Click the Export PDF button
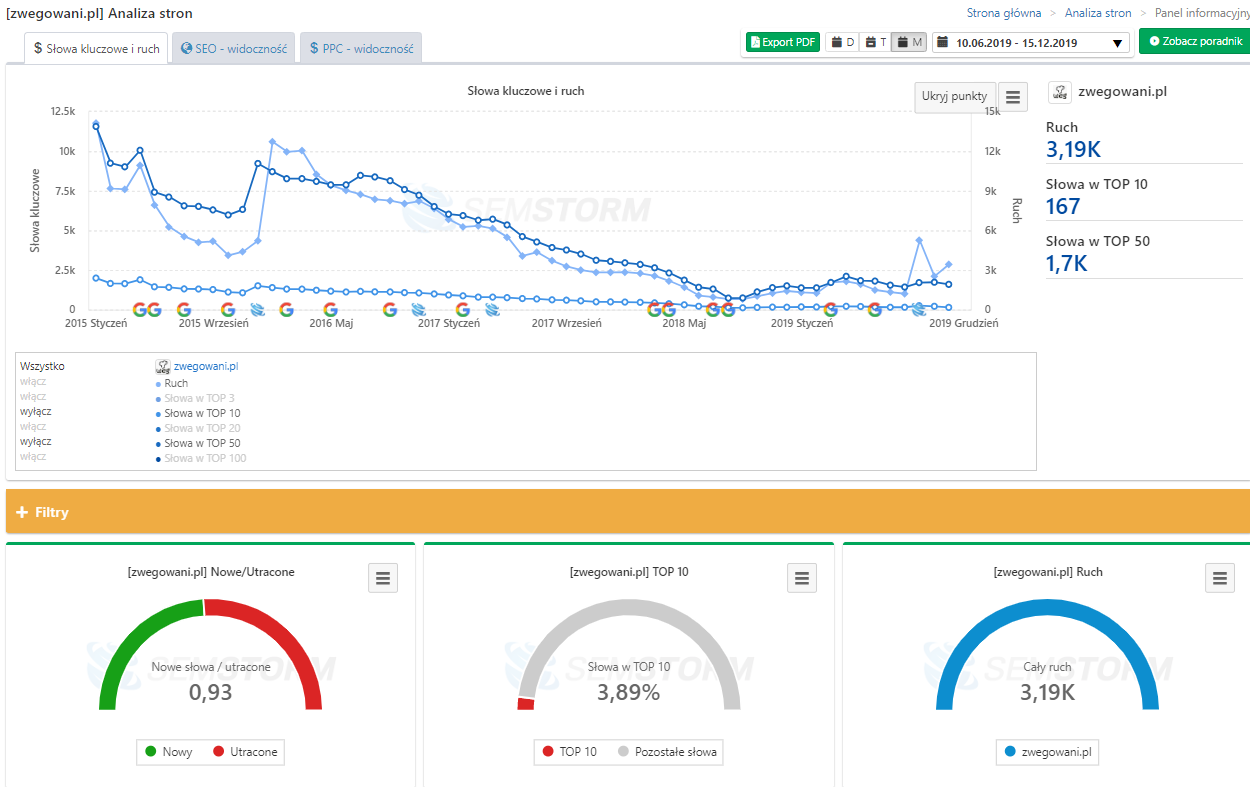Viewport: 1250px width, 787px height. click(x=783, y=42)
